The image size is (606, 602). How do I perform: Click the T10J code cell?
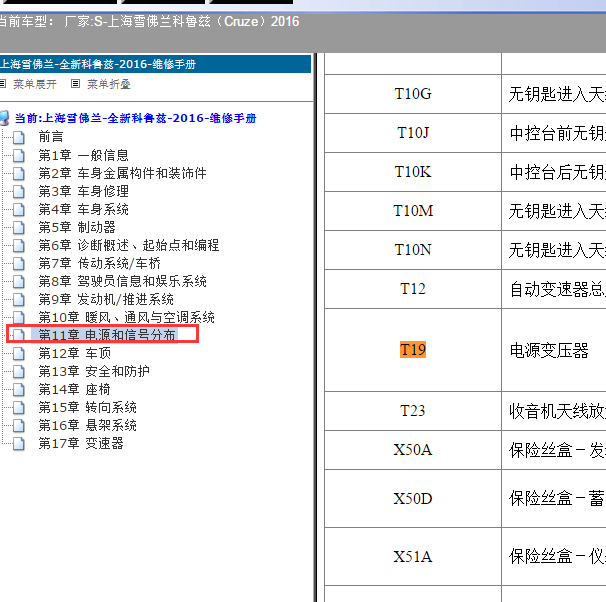413,133
